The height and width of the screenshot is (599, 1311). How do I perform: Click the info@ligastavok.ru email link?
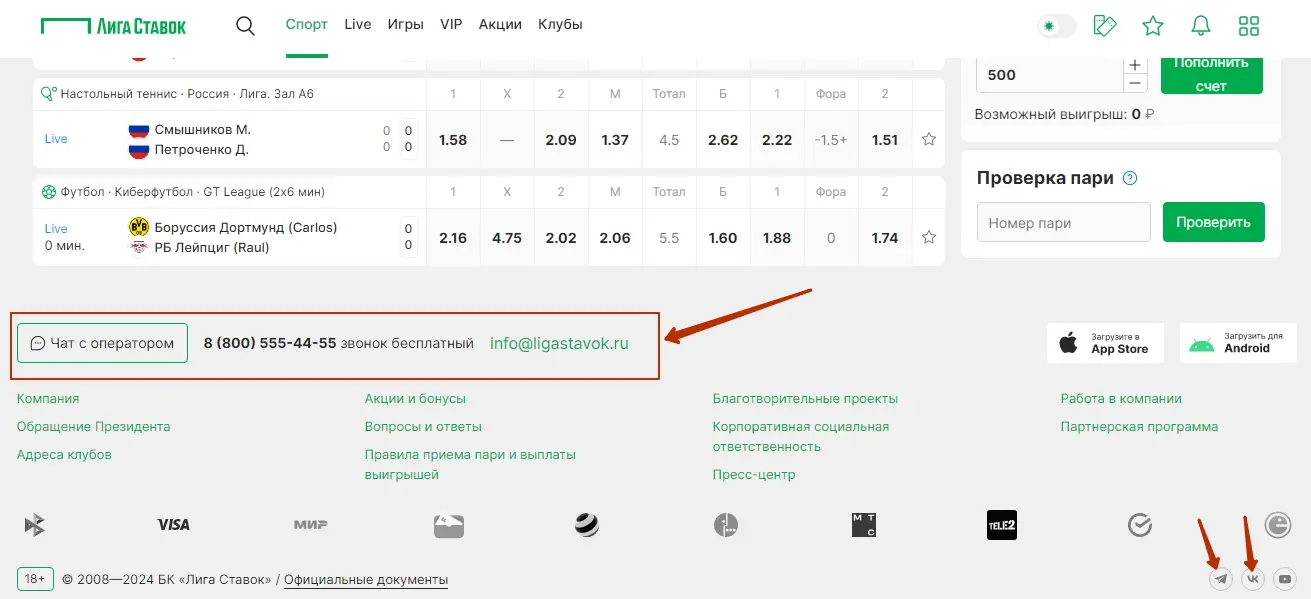pyautogui.click(x=559, y=343)
